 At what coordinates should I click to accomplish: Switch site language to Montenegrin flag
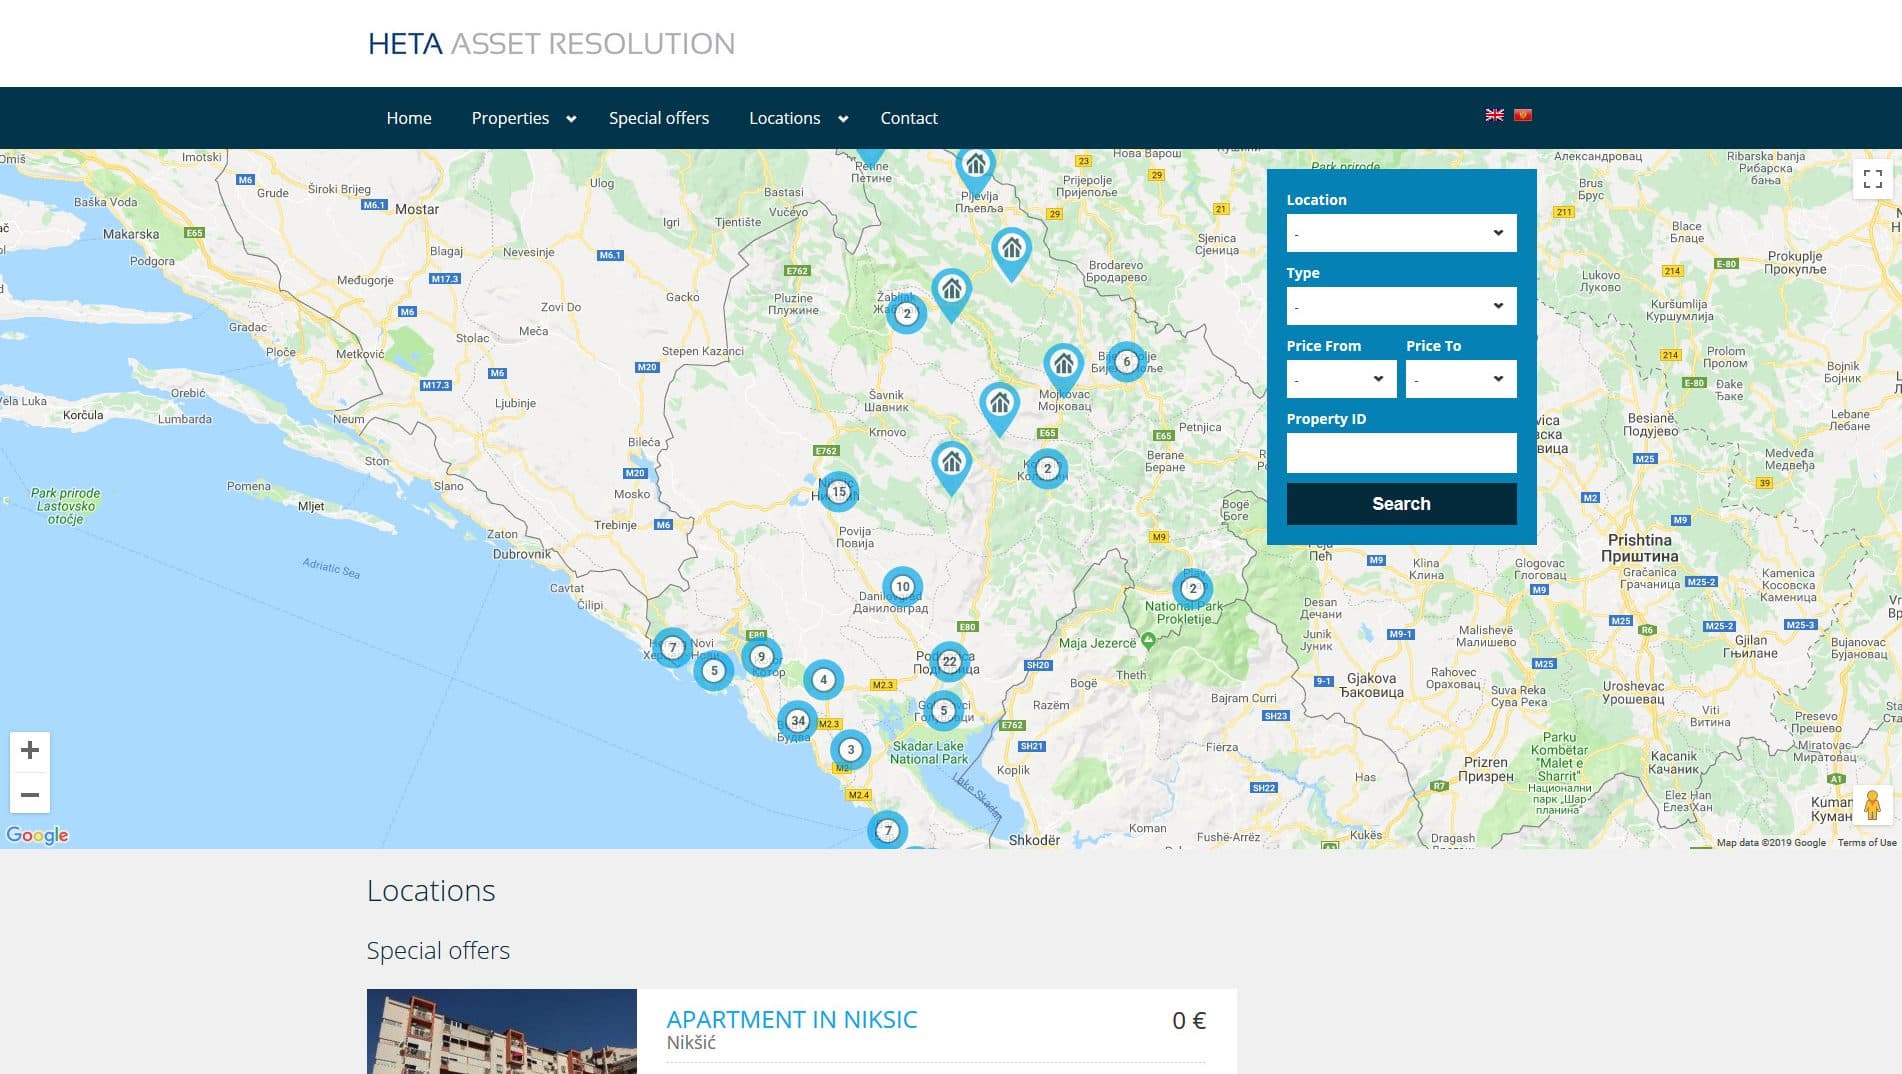(1523, 115)
